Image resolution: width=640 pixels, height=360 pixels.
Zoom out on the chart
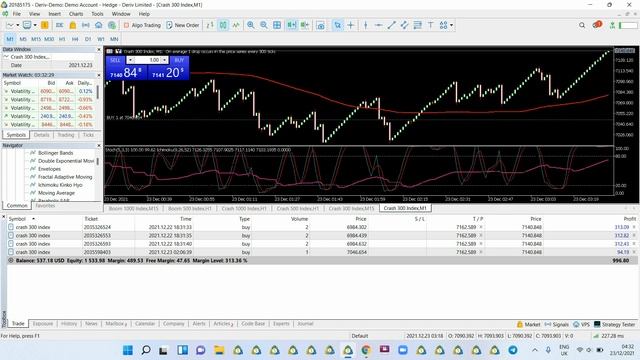(x=264, y=25)
